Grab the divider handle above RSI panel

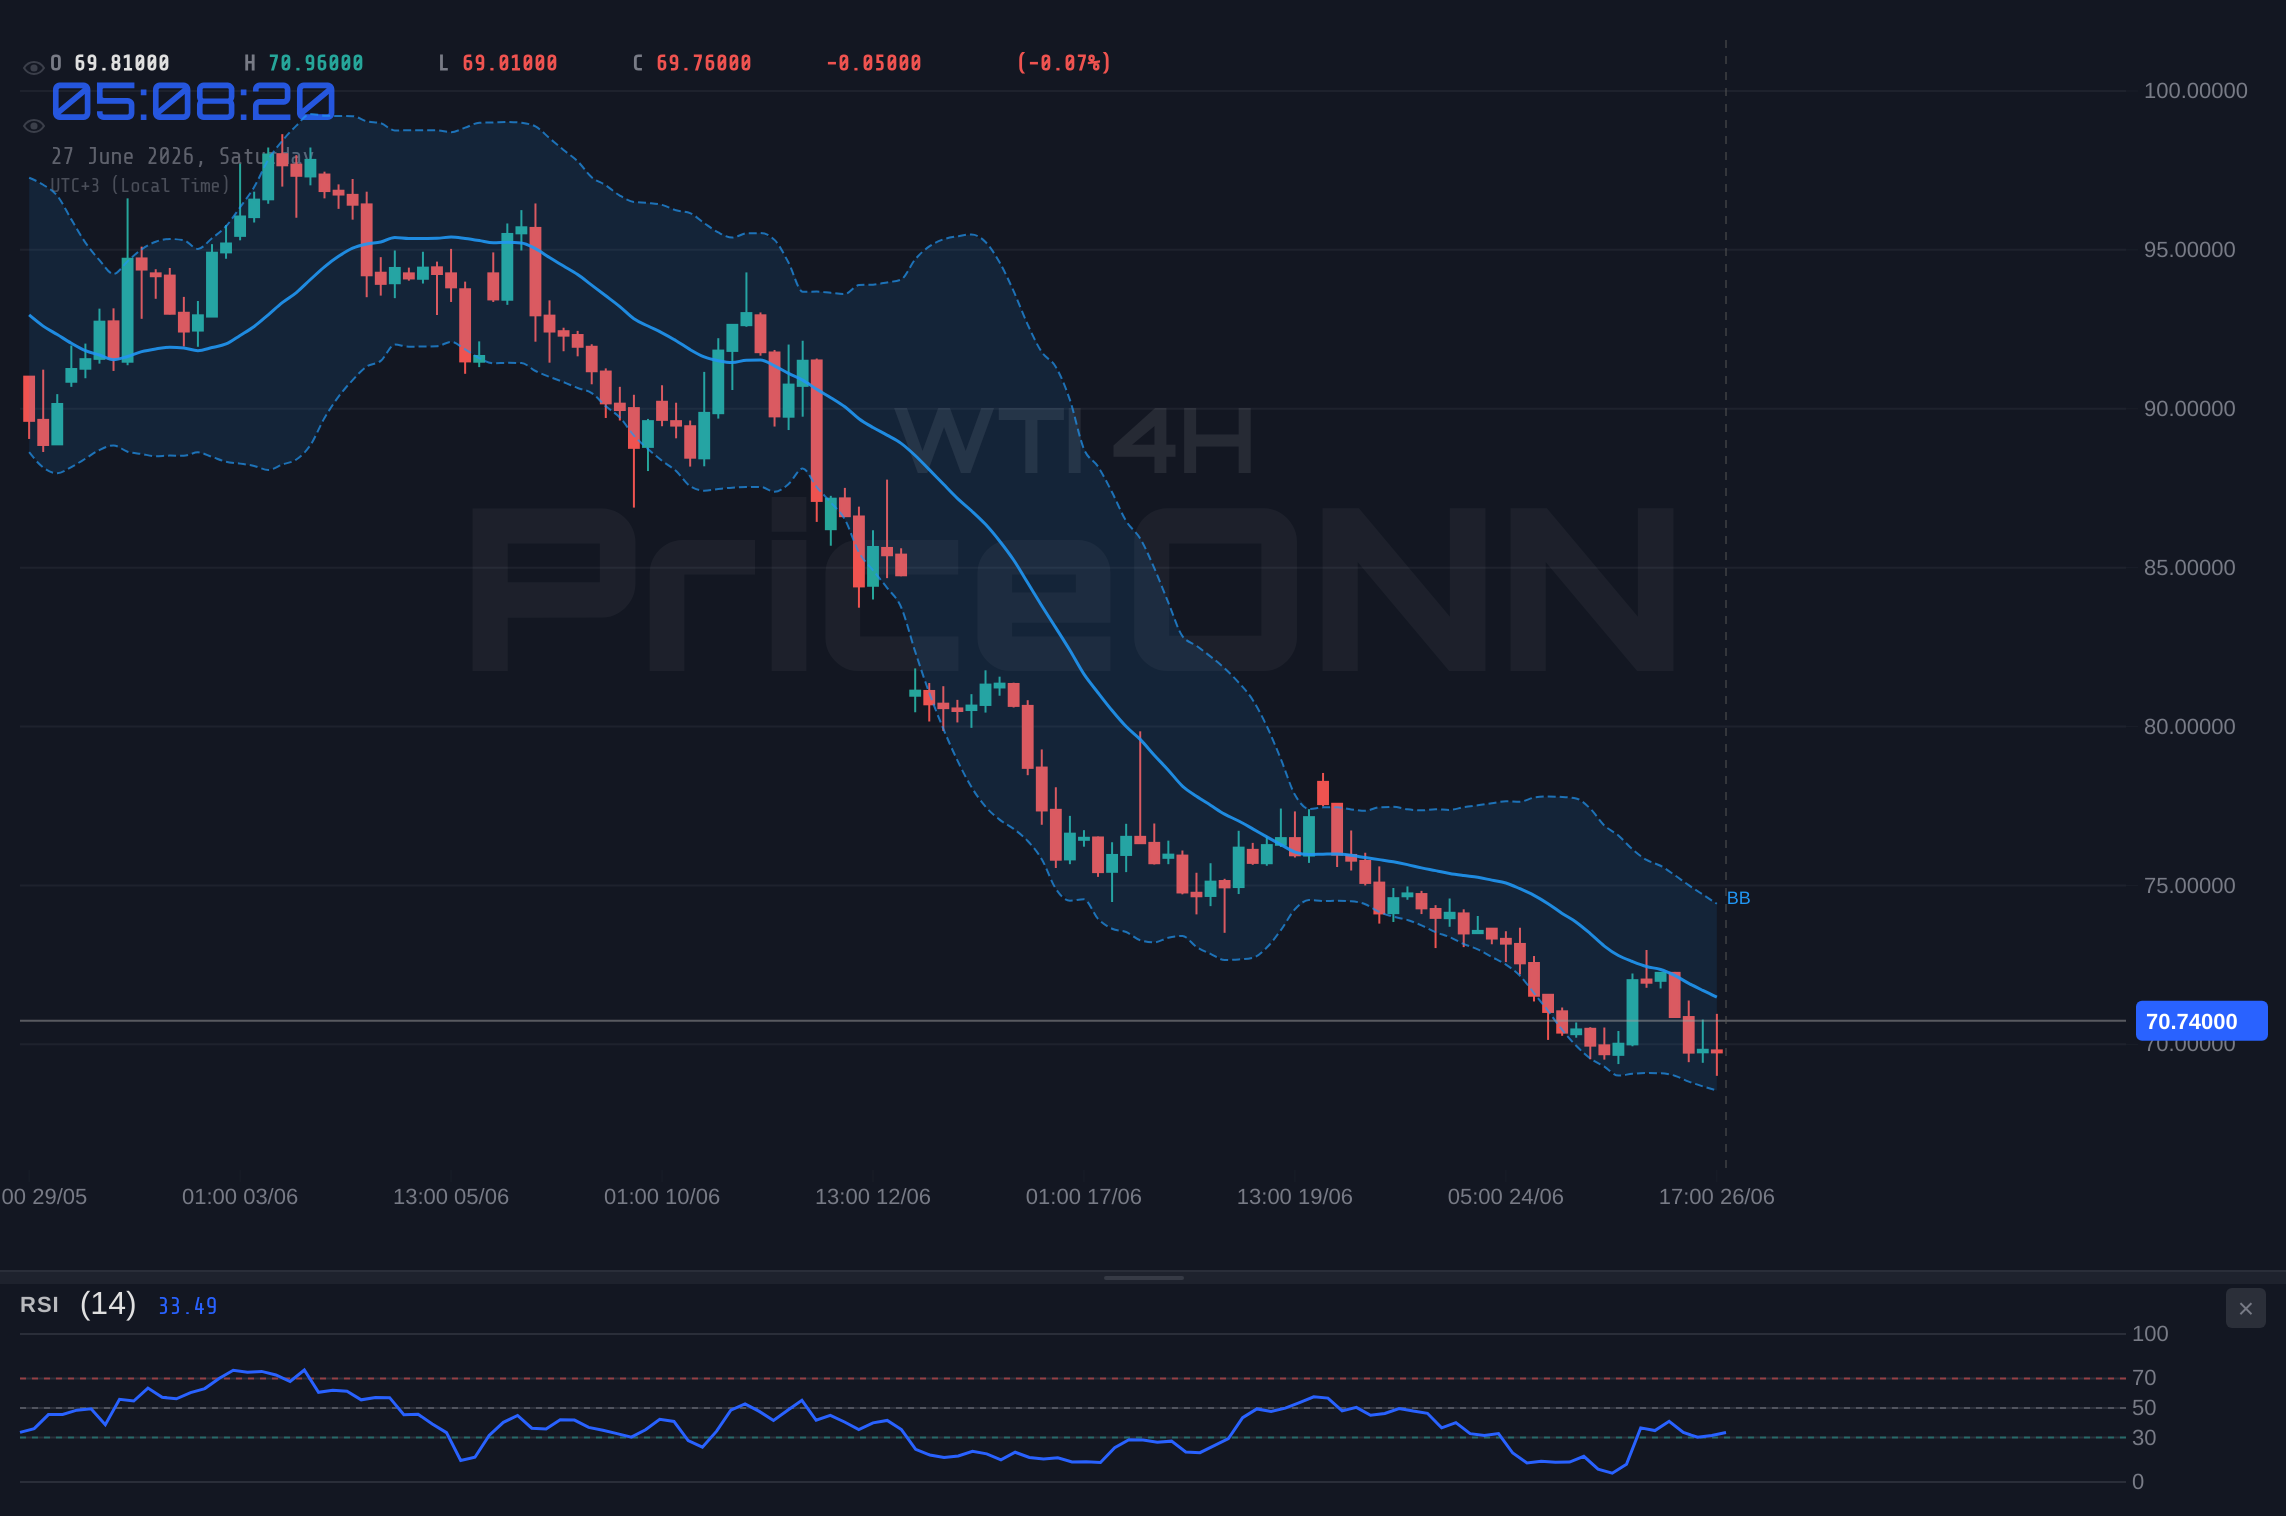click(1143, 1277)
